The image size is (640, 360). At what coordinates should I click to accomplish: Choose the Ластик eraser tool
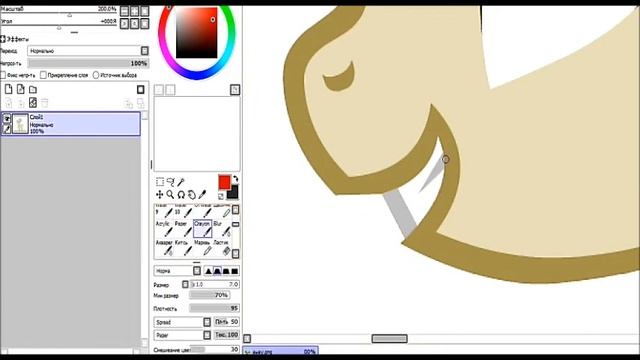pyautogui.click(x=222, y=248)
